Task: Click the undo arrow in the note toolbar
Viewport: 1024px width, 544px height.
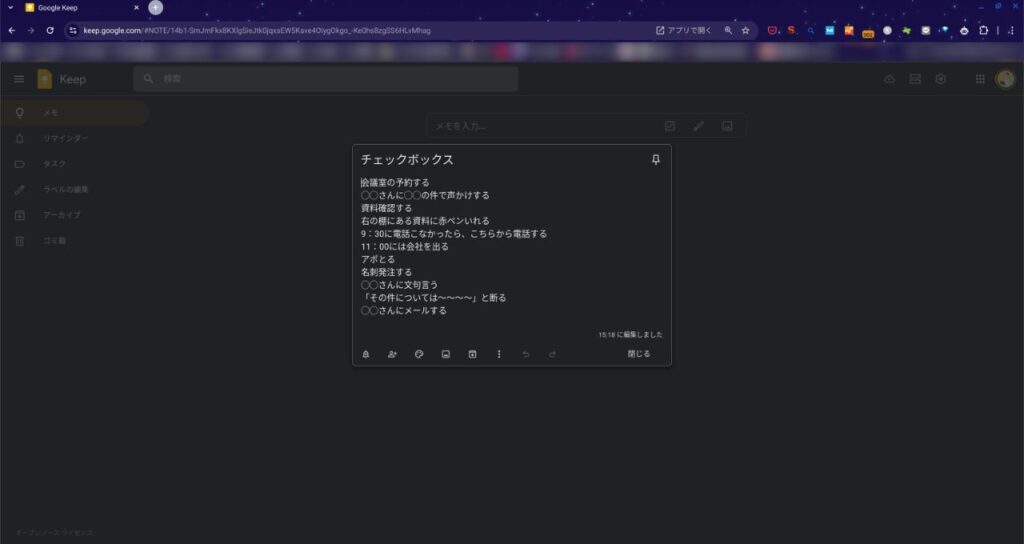Action: (x=526, y=354)
